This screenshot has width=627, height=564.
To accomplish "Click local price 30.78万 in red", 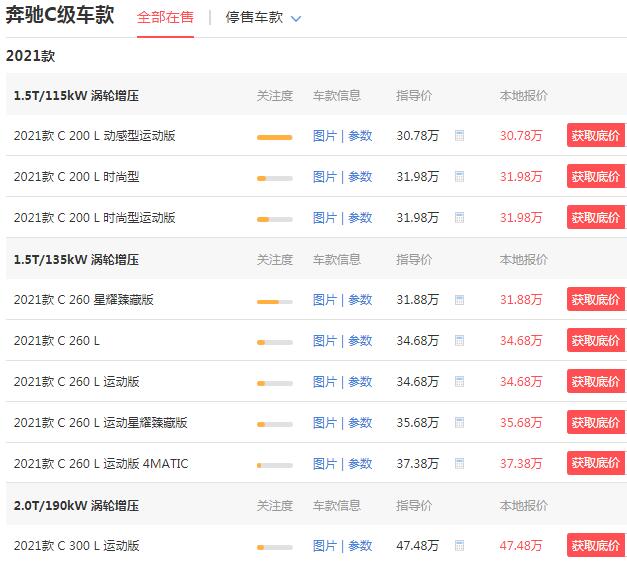I will pyautogui.click(x=521, y=136).
